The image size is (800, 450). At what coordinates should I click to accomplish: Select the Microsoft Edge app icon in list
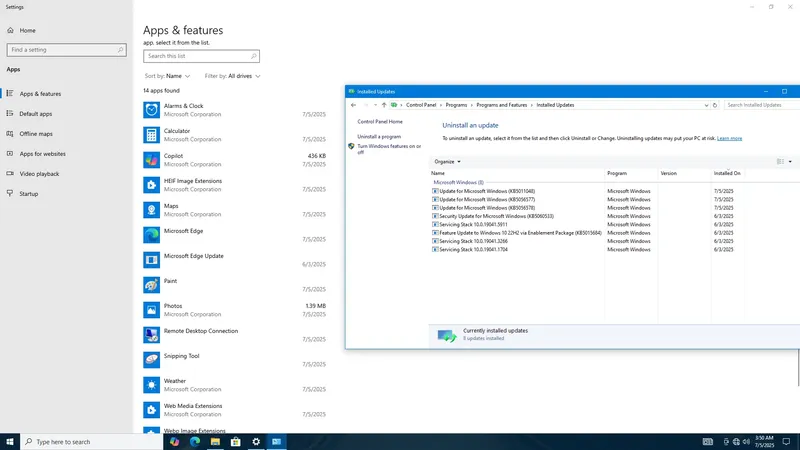click(152, 235)
